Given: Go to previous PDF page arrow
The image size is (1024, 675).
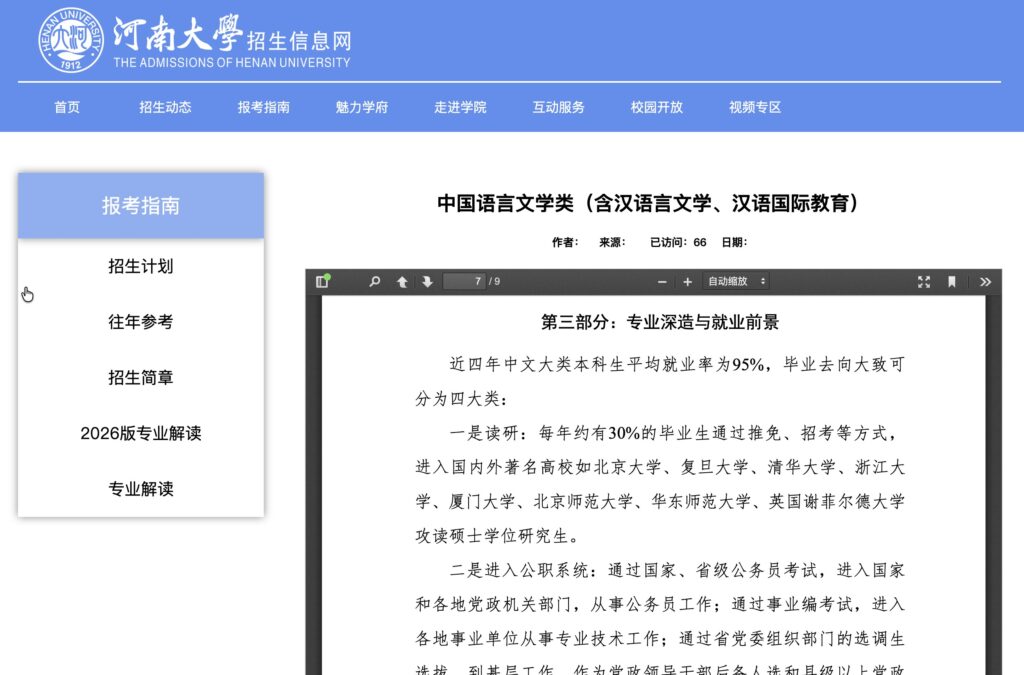Looking at the screenshot, I should click(402, 281).
